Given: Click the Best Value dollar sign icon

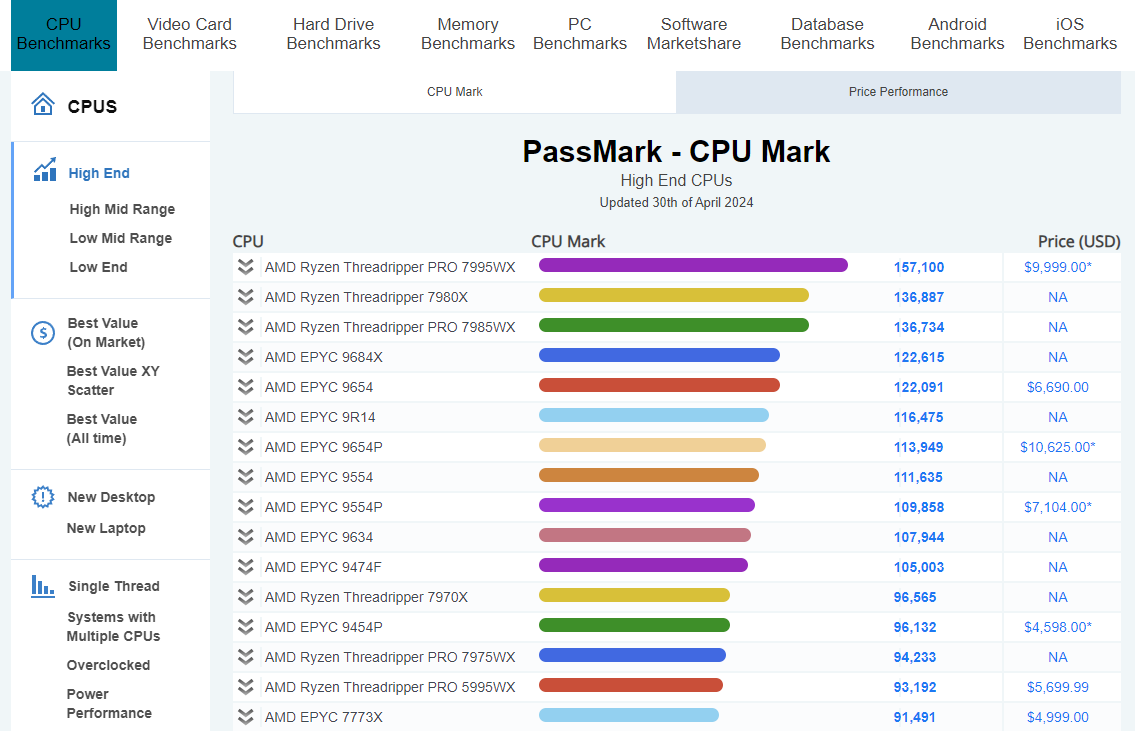Looking at the screenshot, I should (41, 332).
